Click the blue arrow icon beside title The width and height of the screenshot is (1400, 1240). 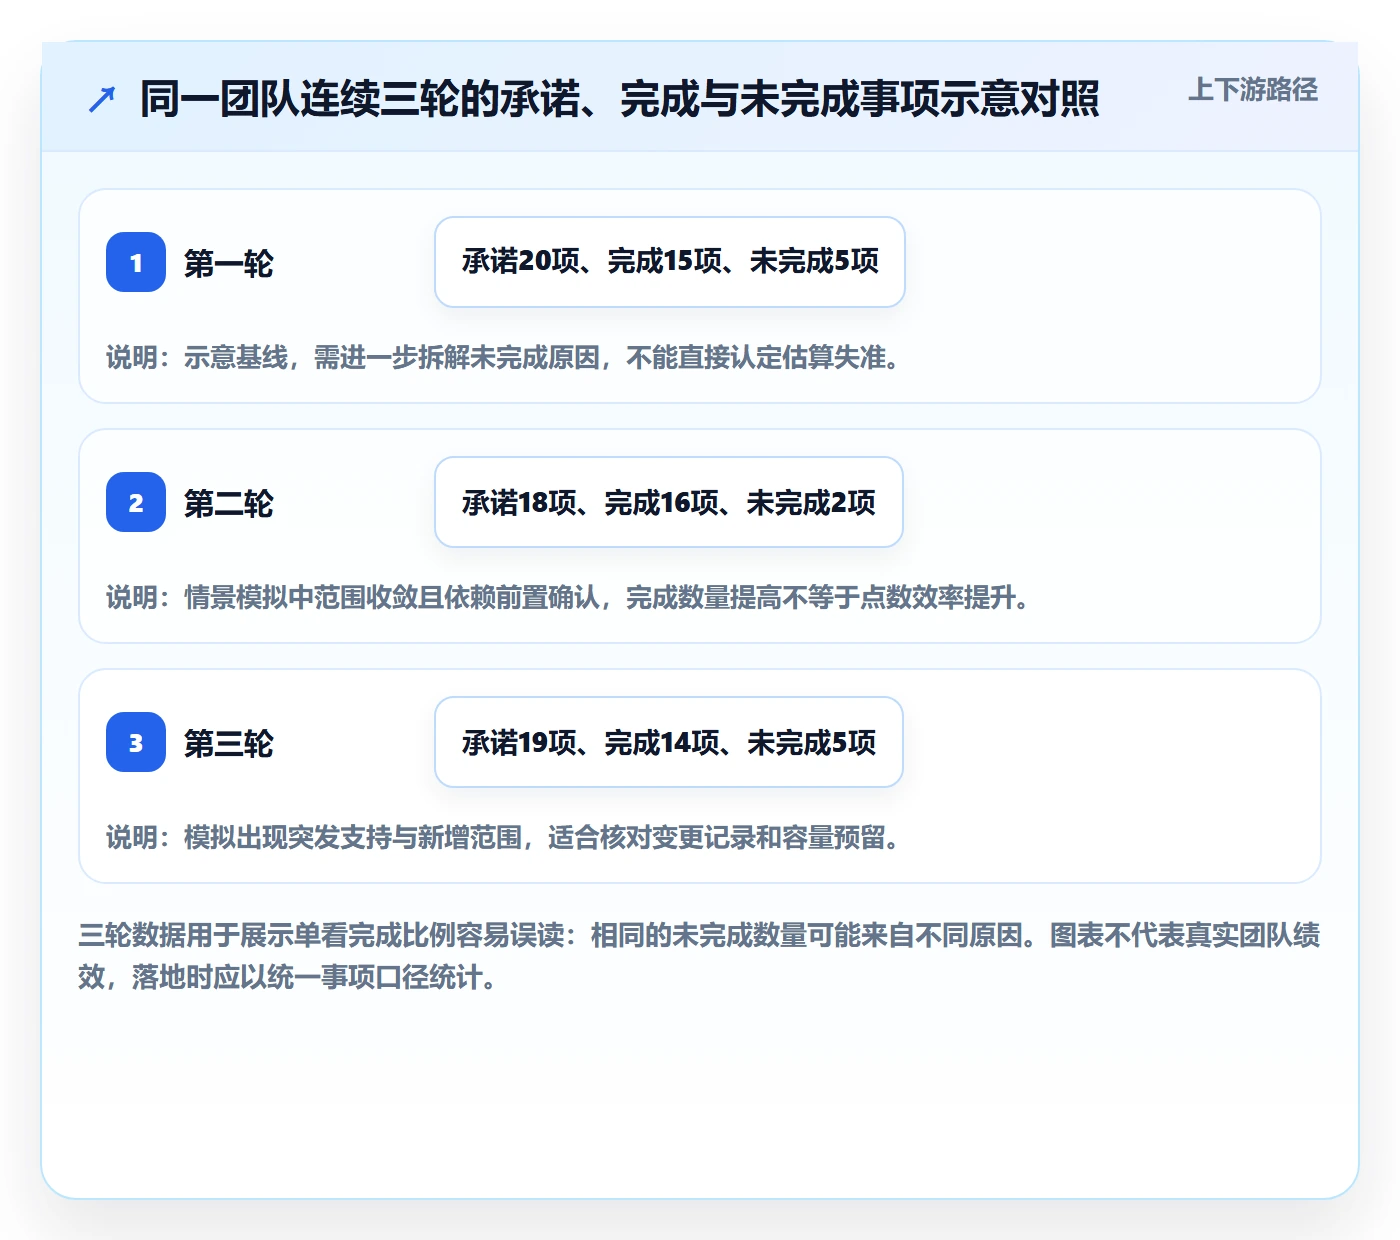point(102,100)
